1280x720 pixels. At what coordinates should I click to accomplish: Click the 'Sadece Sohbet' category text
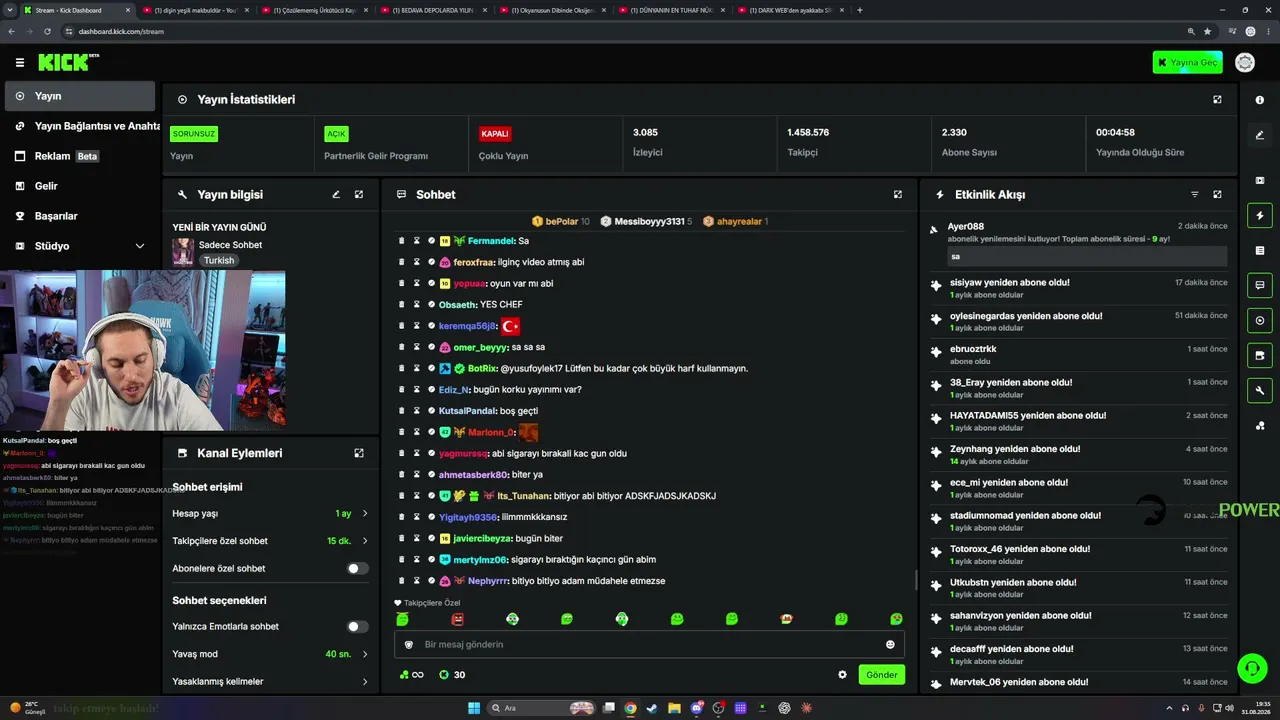coord(231,245)
